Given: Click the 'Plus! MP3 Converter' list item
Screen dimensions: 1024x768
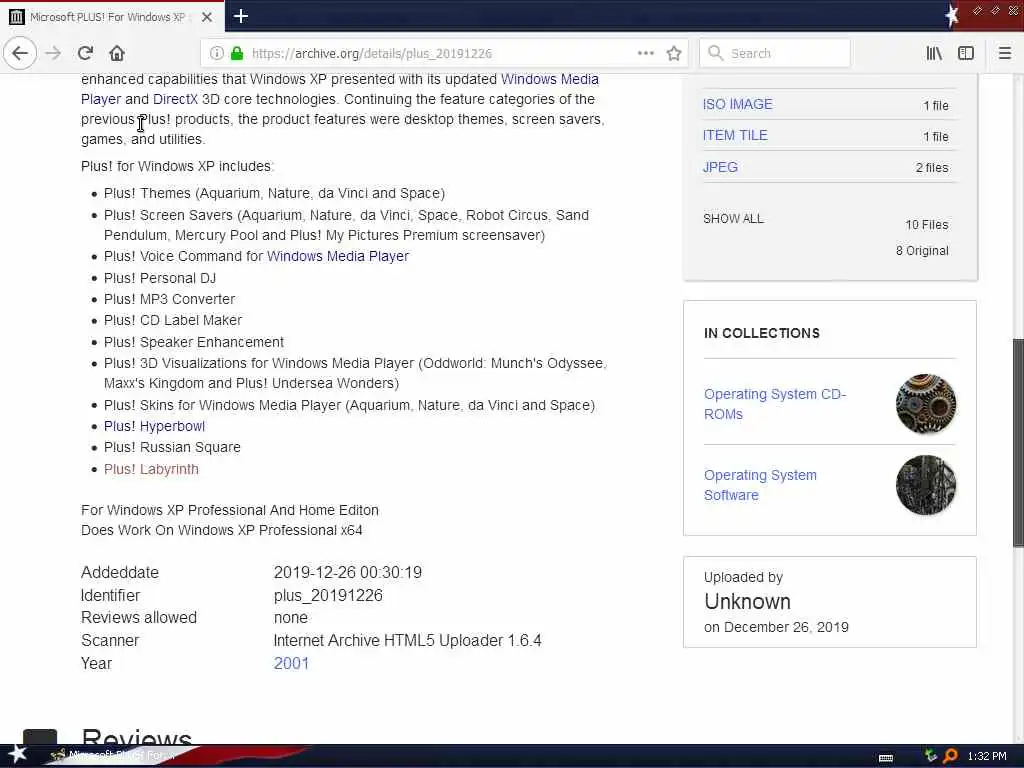Looking at the screenshot, I should [x=169, y=299].
